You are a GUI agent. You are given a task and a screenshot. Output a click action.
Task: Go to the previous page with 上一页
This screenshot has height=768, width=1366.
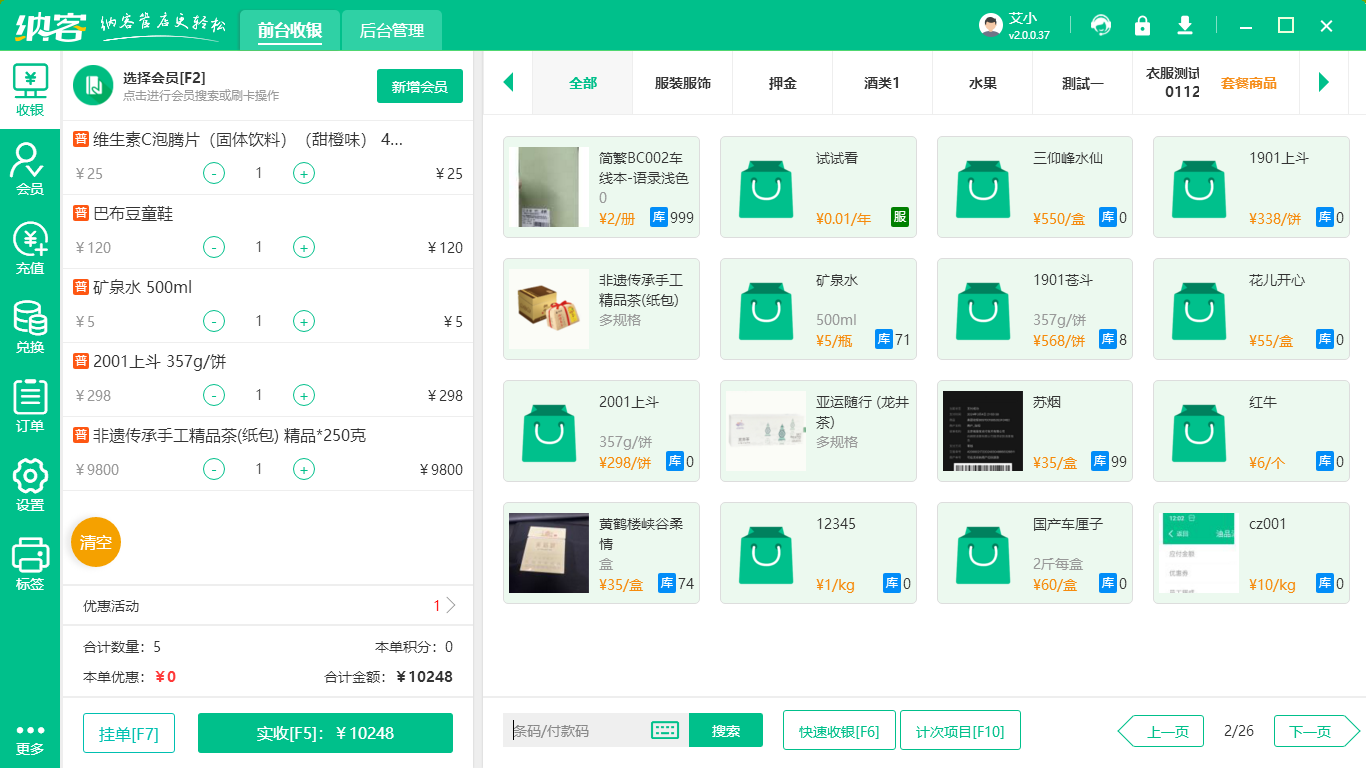1161,731
